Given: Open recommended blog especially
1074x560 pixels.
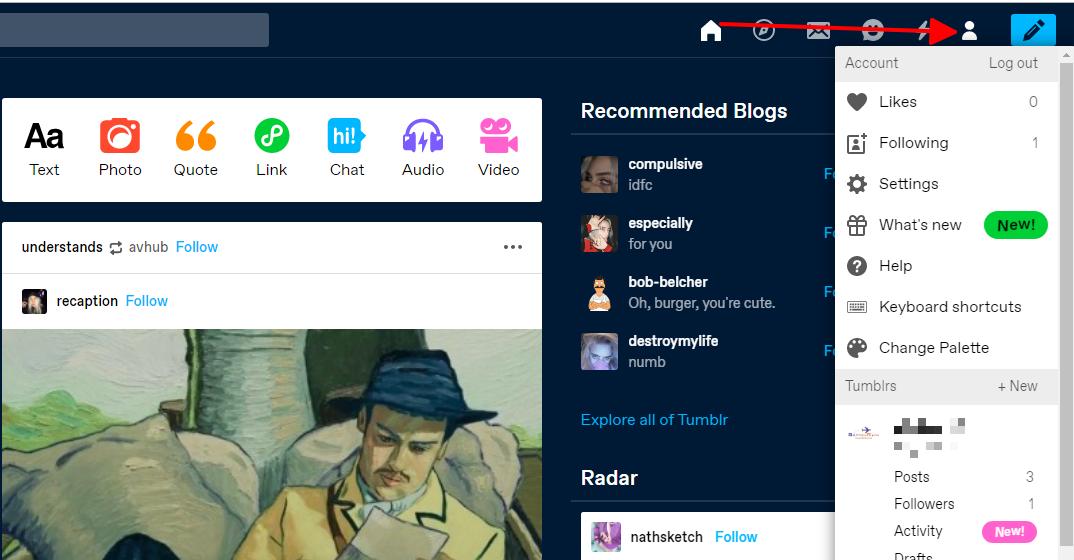Looking at the screenshot, I should (660, 223).
